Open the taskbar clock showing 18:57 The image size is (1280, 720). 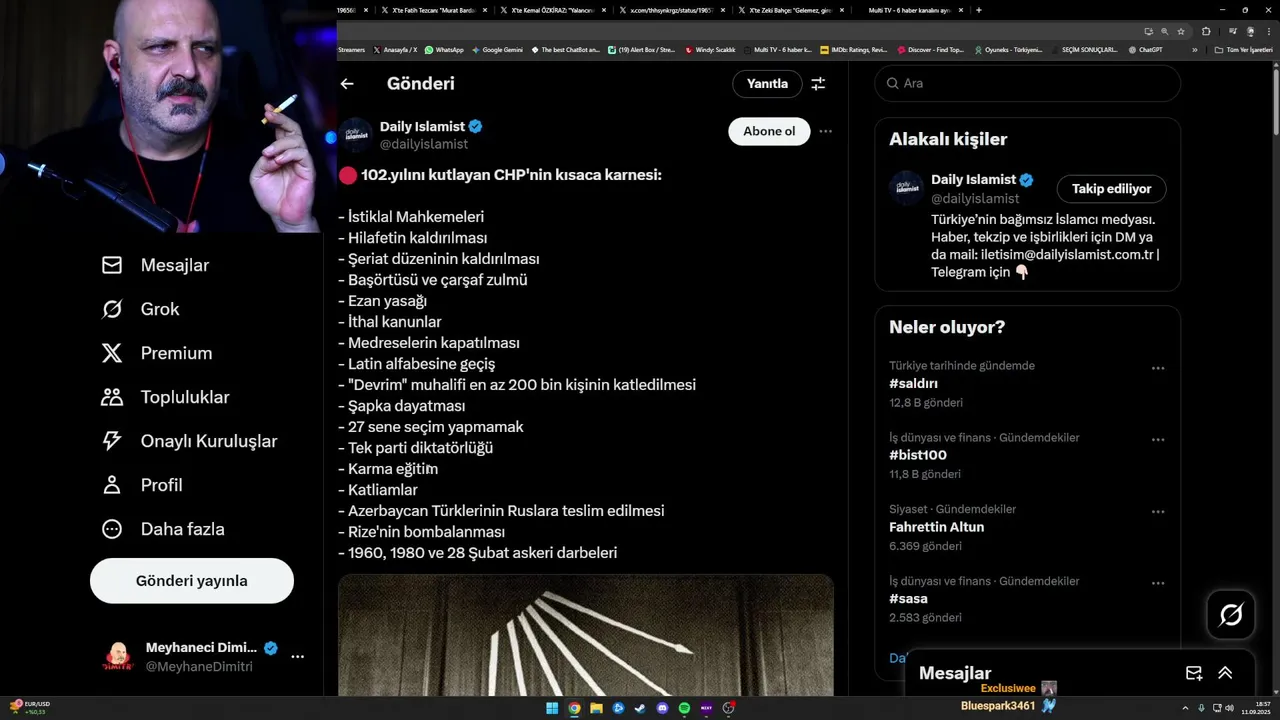point(1256,708)
